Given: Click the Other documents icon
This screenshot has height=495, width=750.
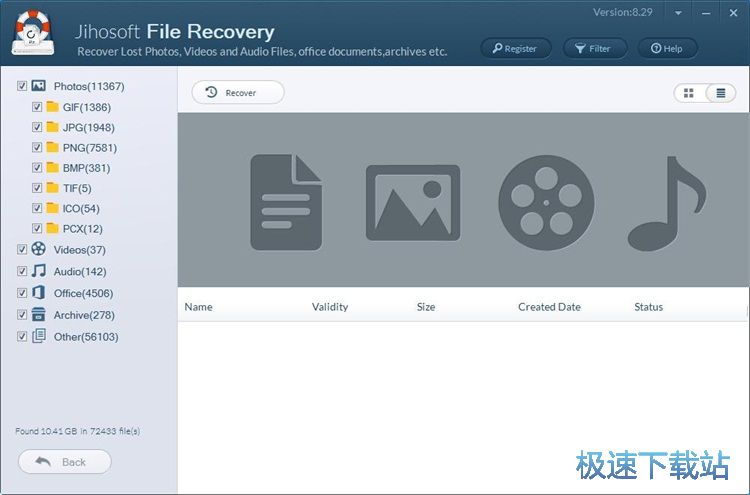Looking at the screenshot, I should tap(39, 336).
